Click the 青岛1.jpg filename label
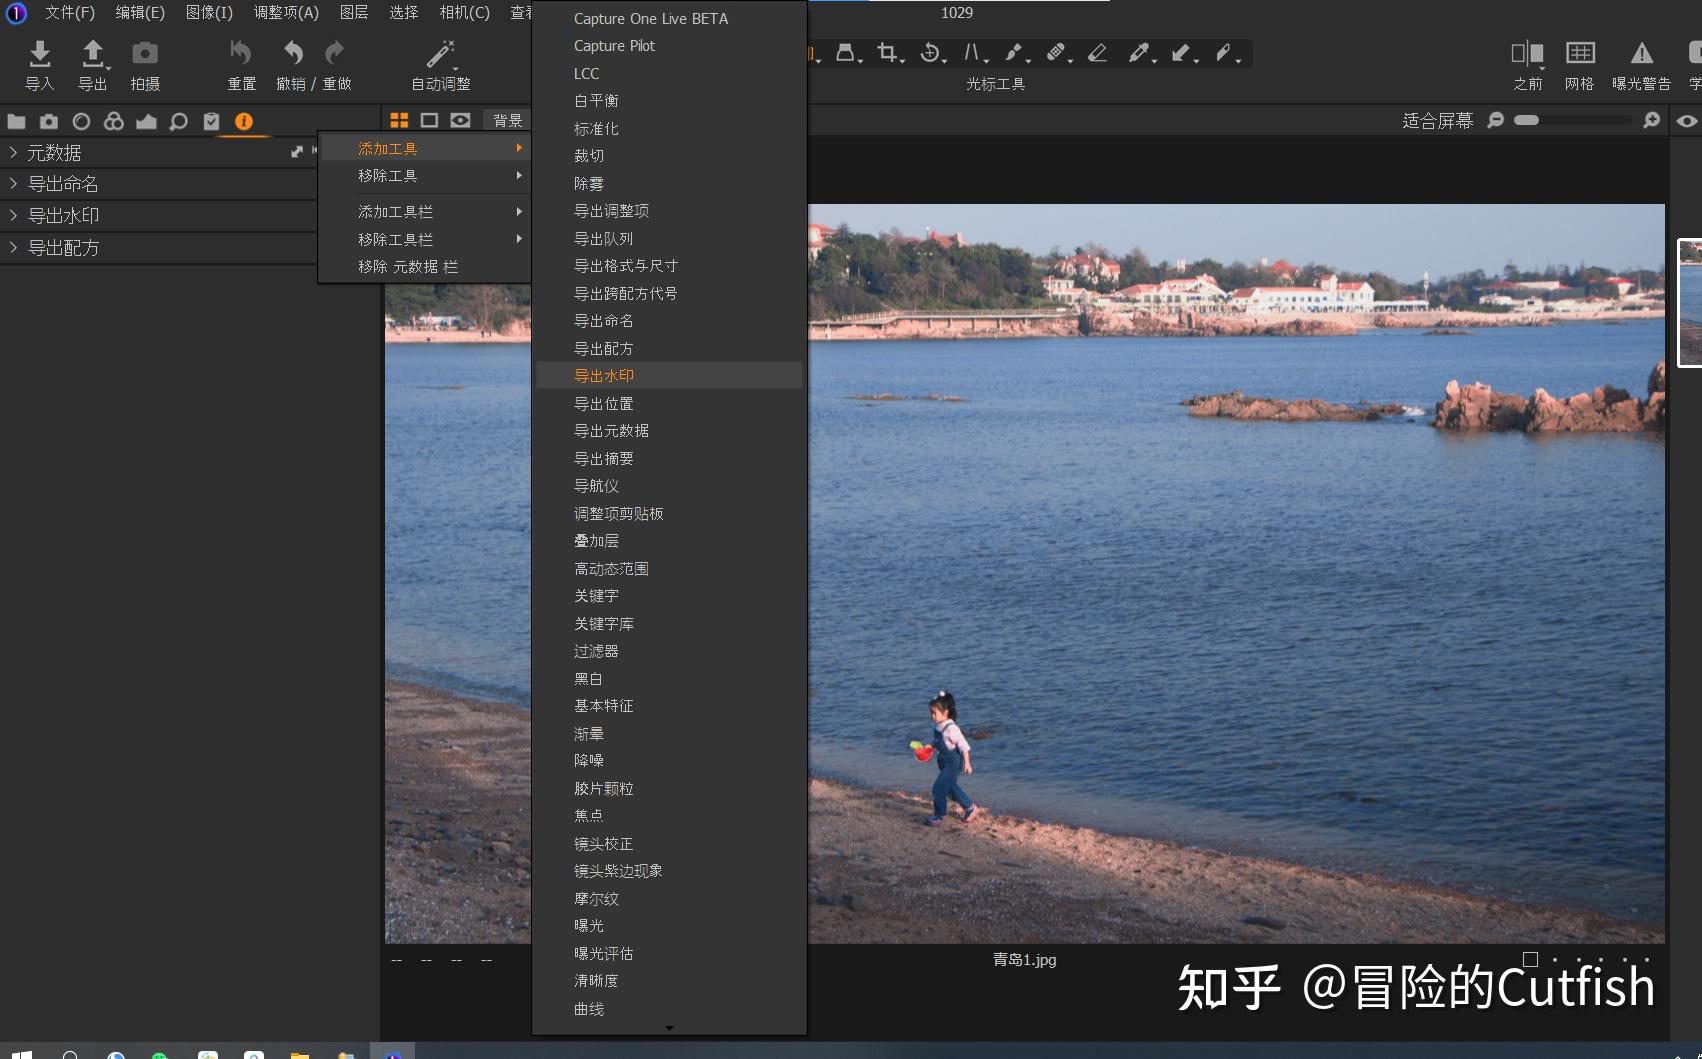1702x1059 pixels. (x=1024, y=959)
